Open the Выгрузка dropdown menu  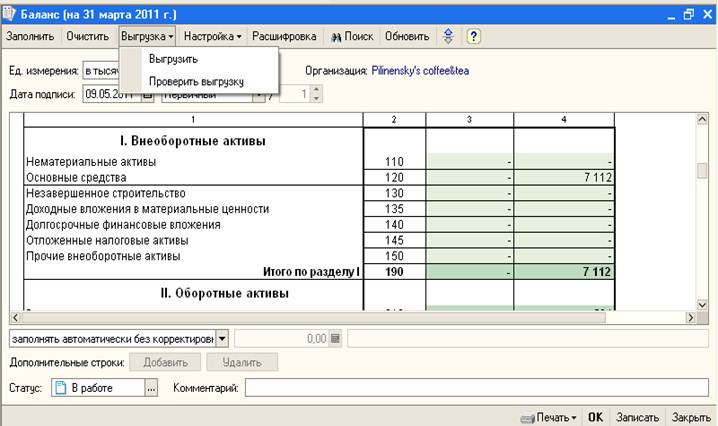[x=147, y=36]
